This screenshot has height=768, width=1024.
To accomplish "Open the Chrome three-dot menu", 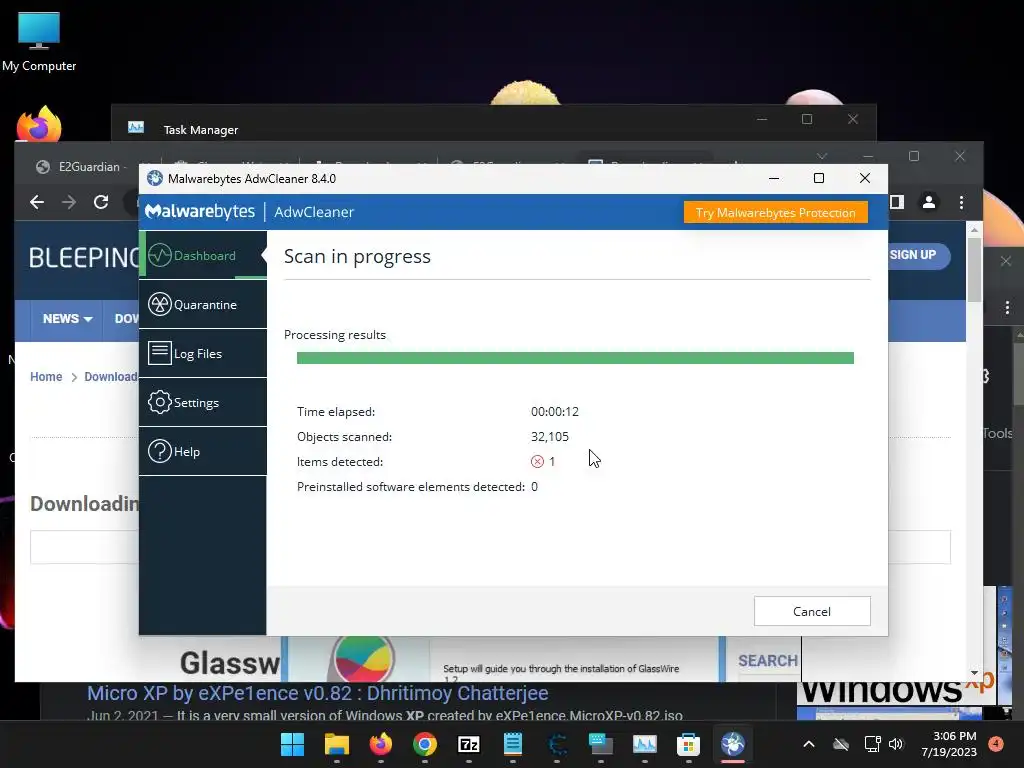I will pos(961,202).
